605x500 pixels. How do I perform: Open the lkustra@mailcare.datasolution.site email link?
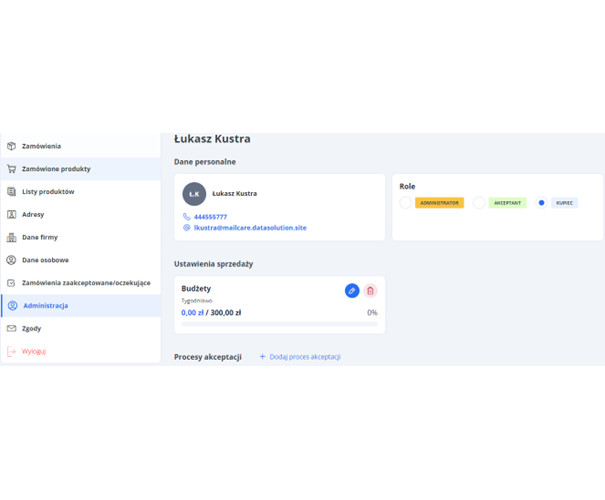(250, 228)
